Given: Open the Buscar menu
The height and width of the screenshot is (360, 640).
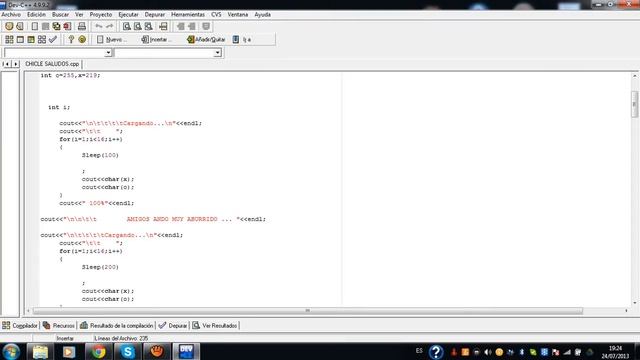Looking at the screenshot, I should click(x=60, y=14).
